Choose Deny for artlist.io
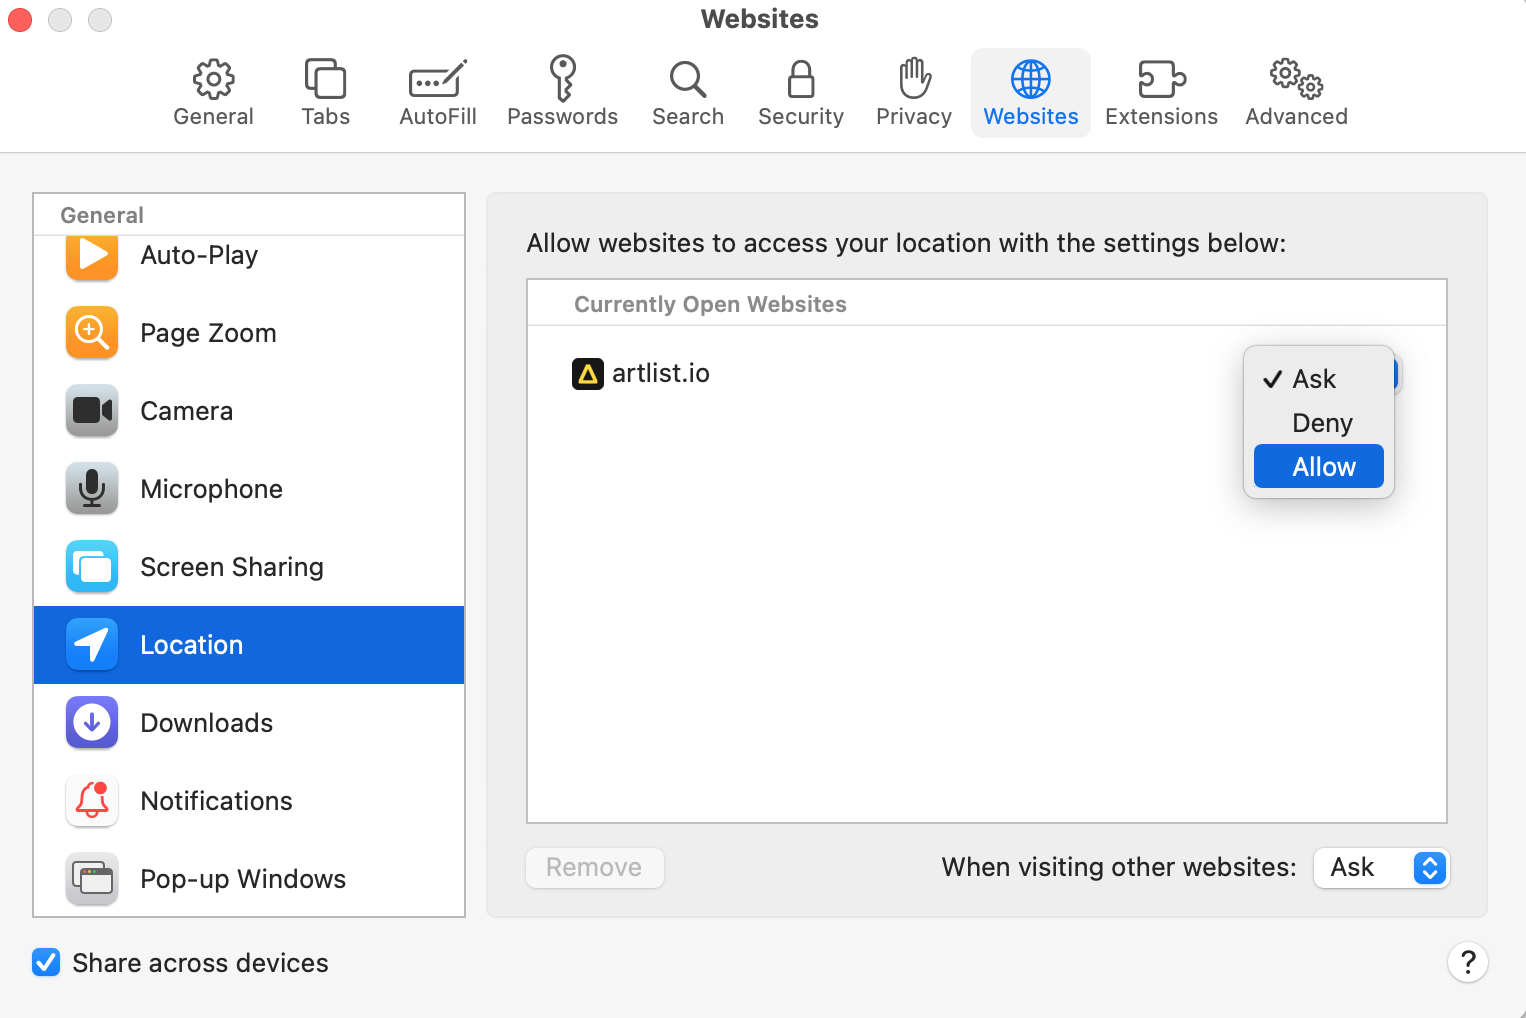The image size is (1526, 1018). [x=1321, y=423]
